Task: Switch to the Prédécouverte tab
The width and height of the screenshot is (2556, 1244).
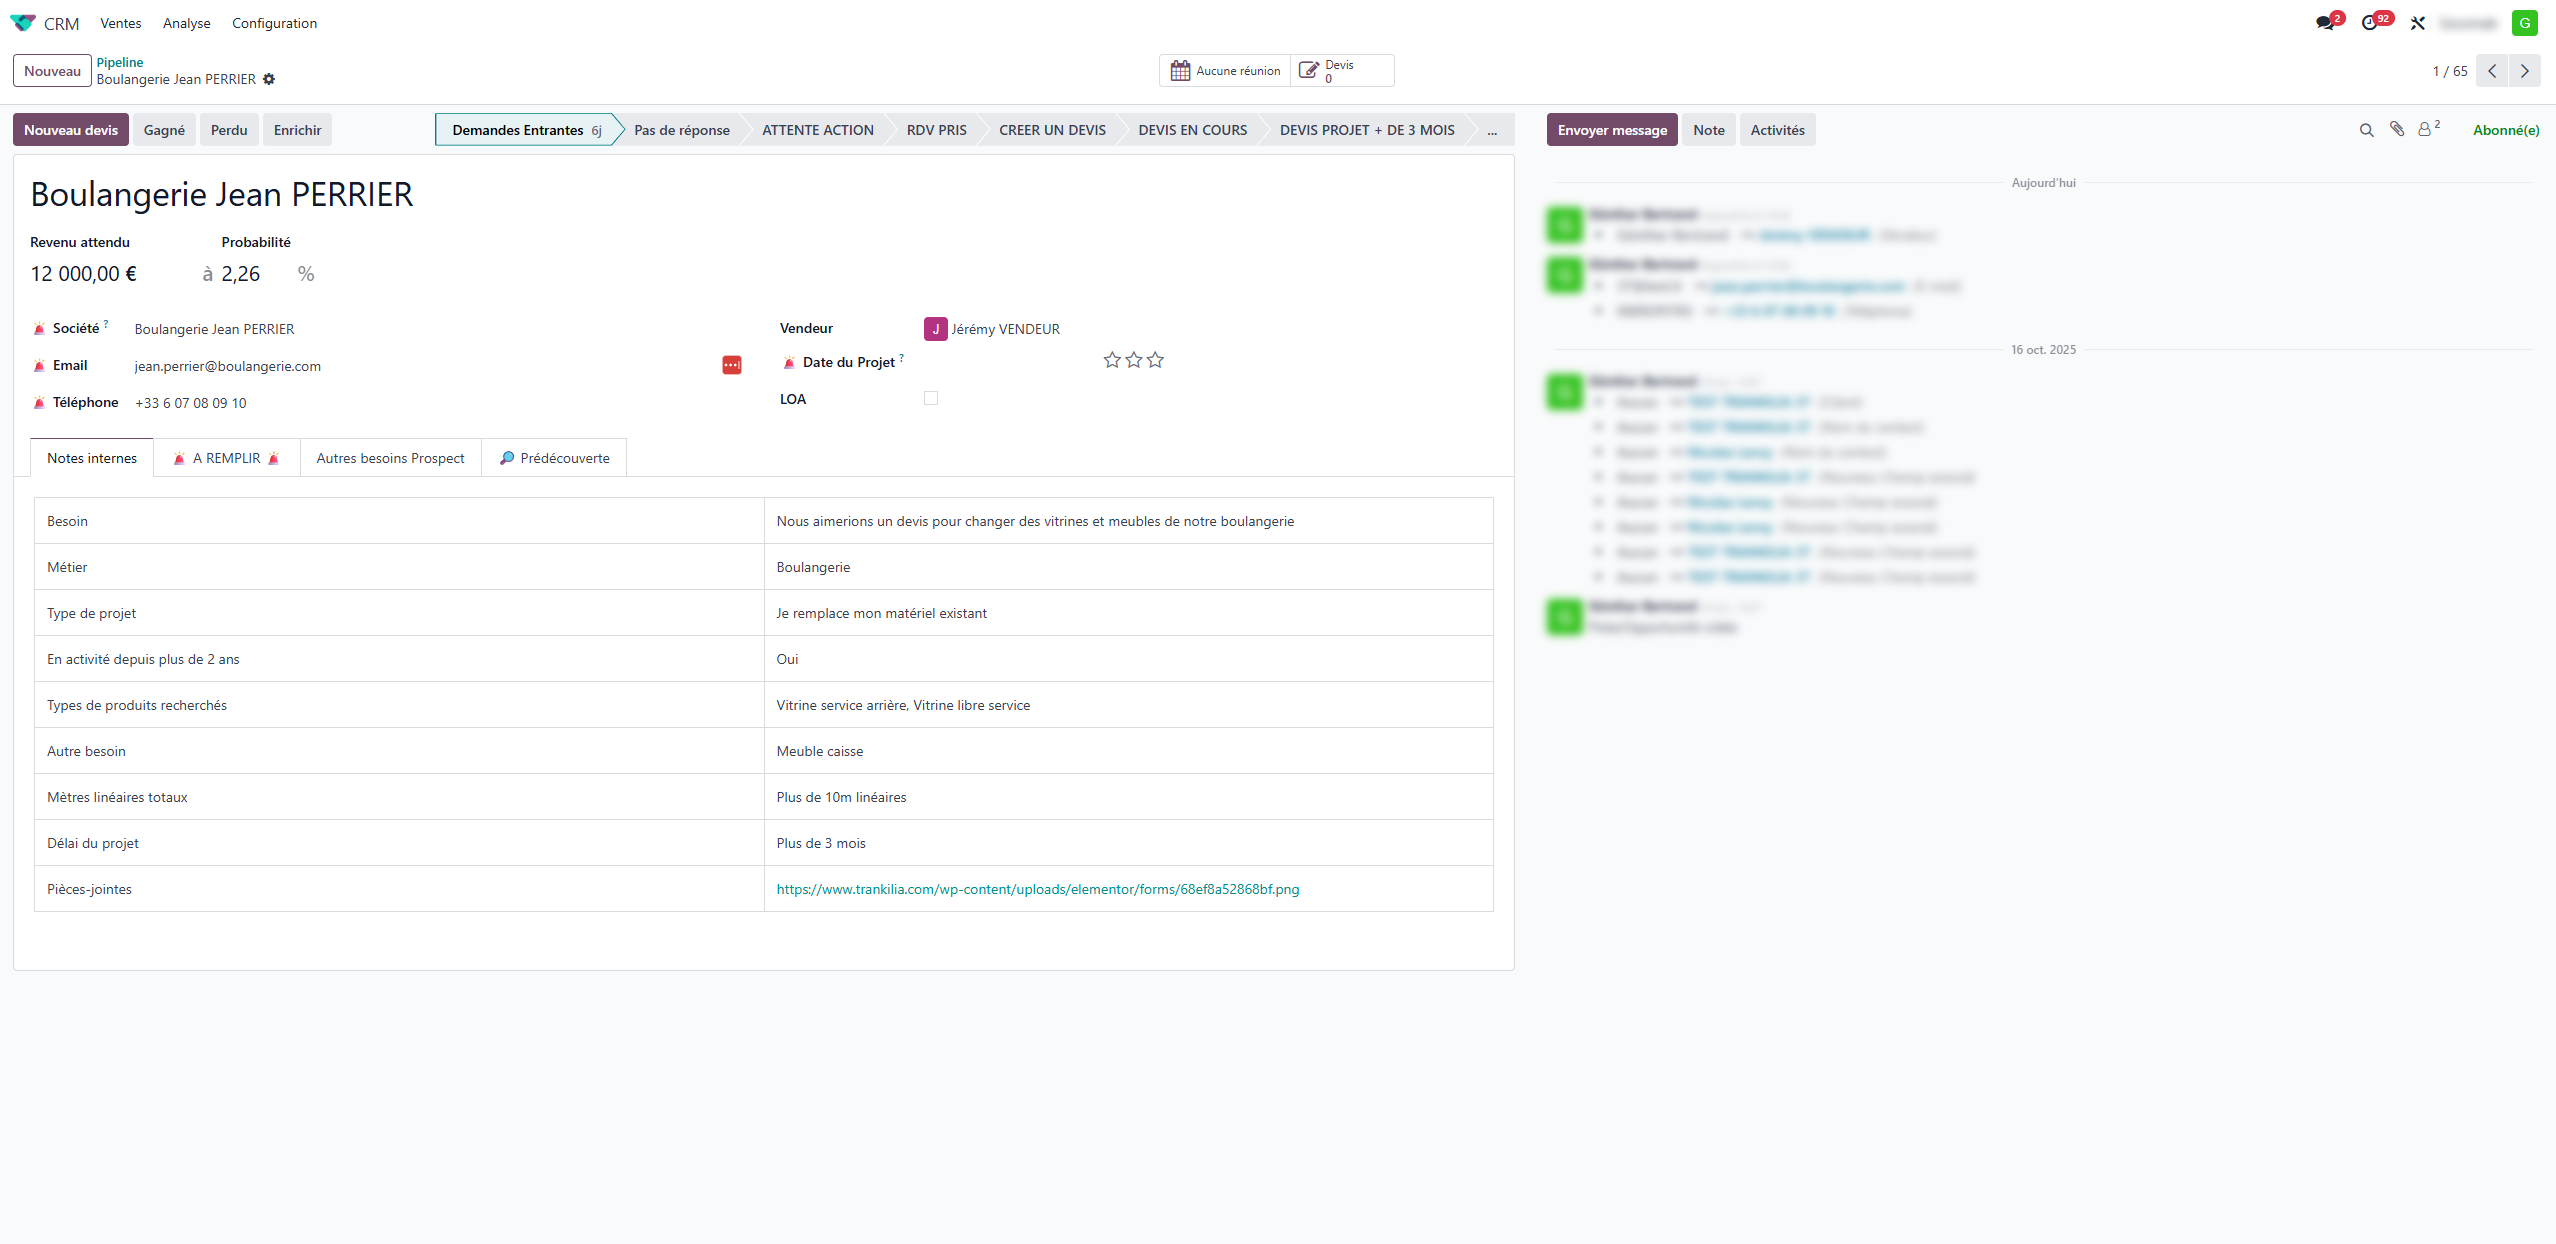Action: click(555, 458)
